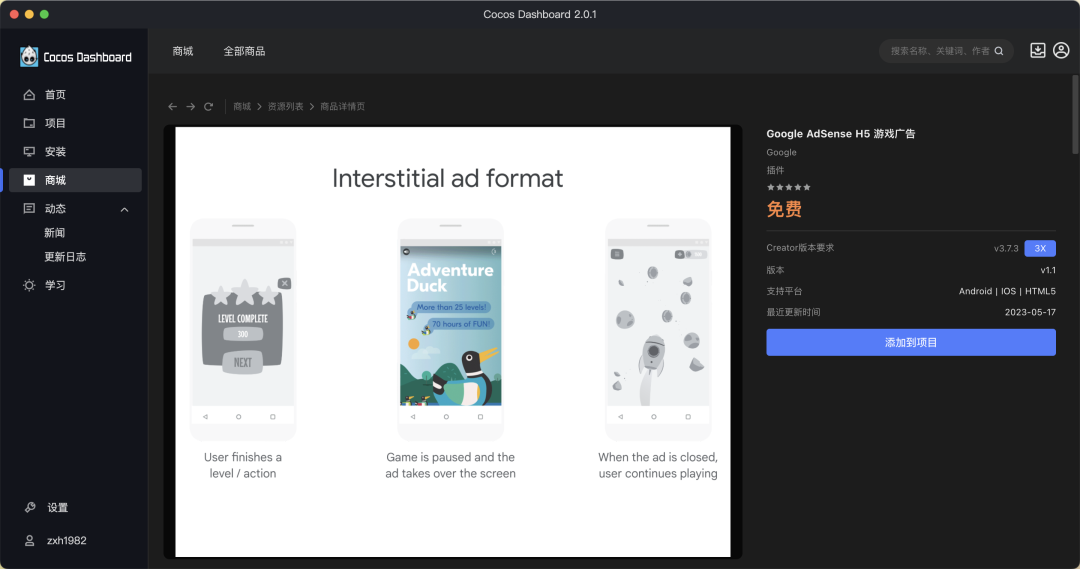Click the monitor icon beside 安装
Screen dimensions: 1080x569
coord(29,152)
